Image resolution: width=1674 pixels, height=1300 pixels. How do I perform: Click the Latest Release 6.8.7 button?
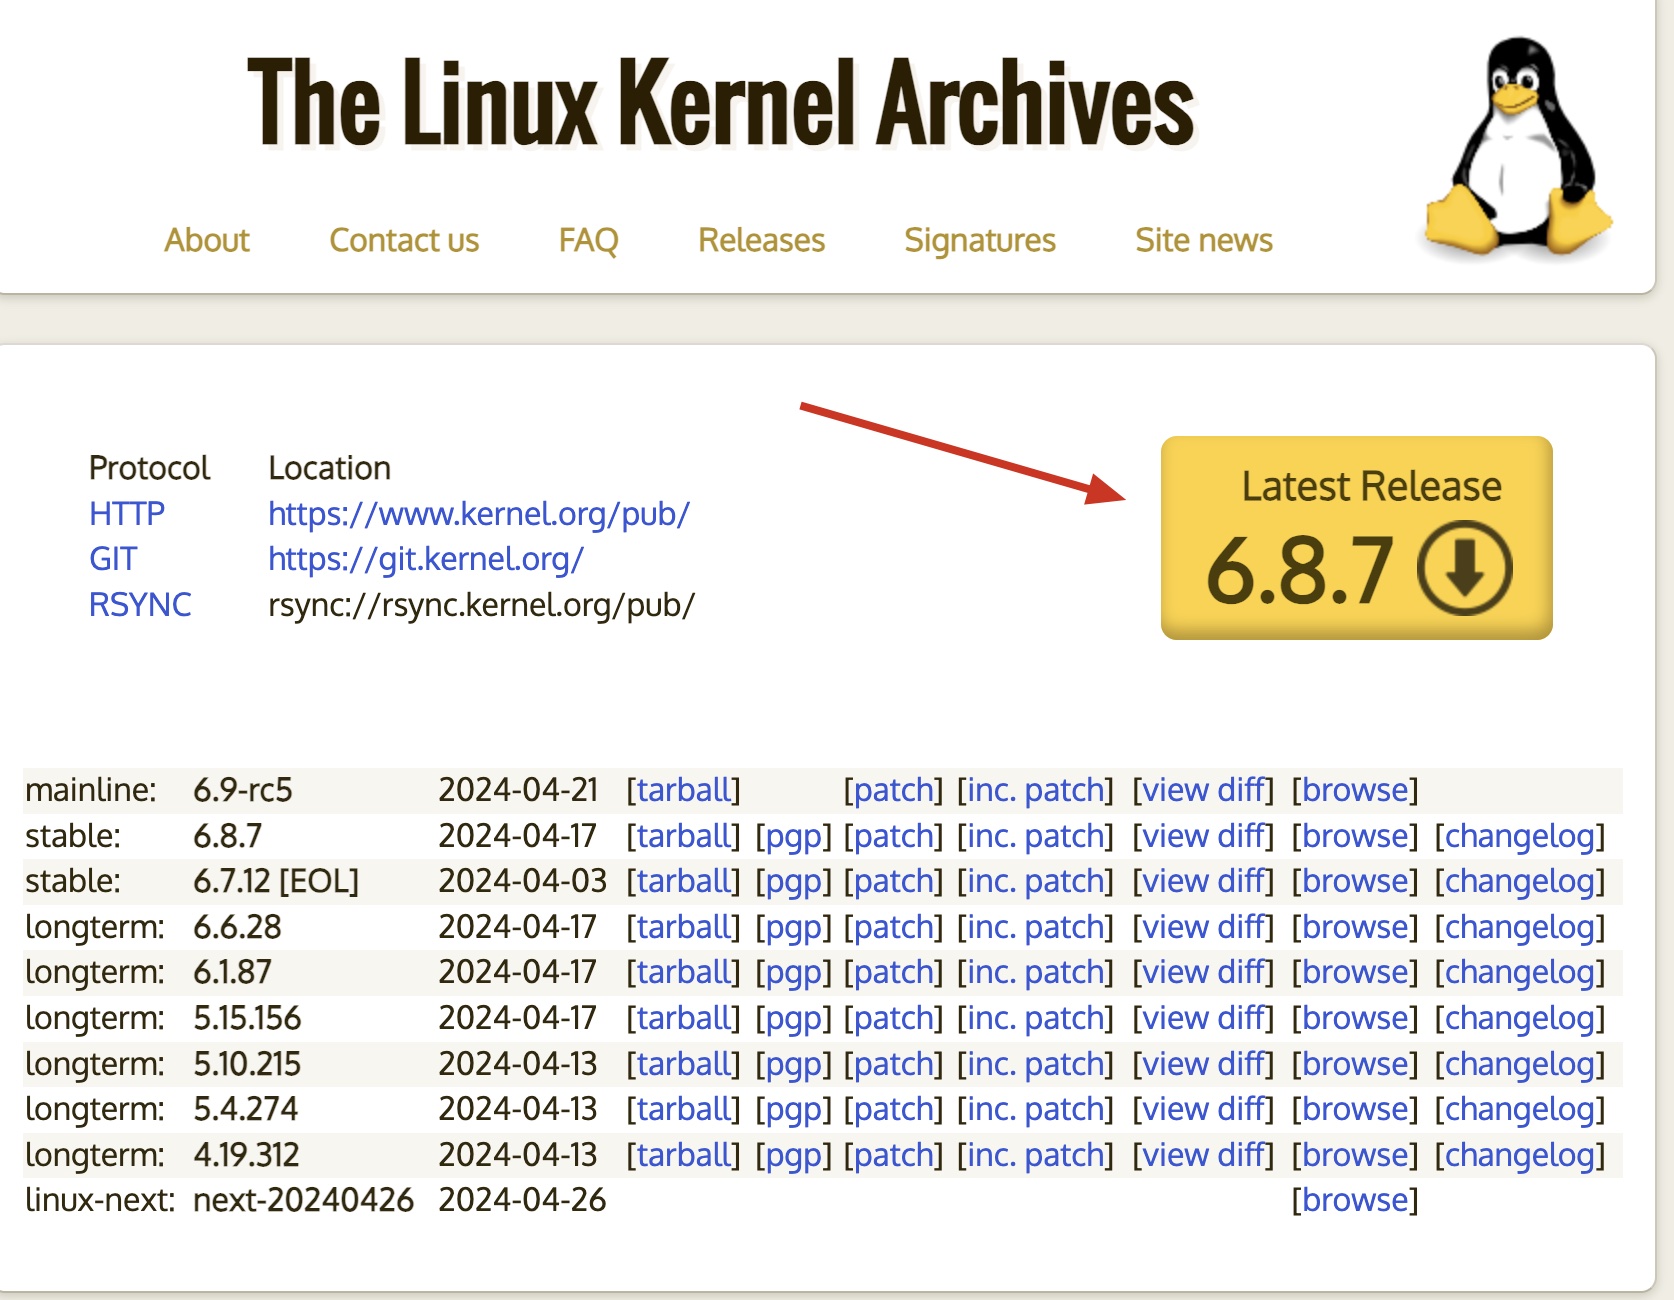(1356, 538)
